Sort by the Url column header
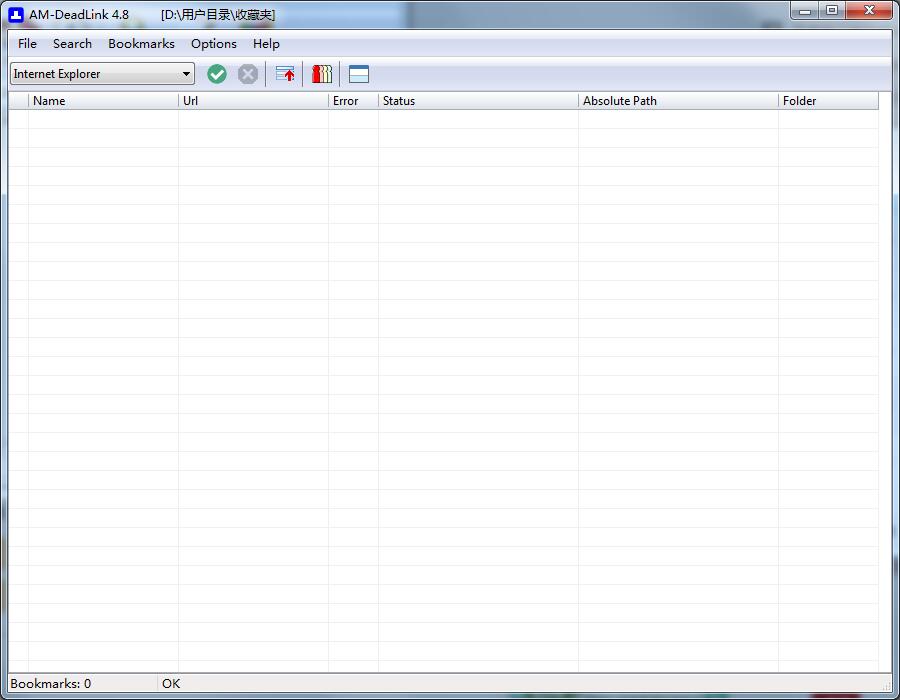The width and height of the screenshot is (900, 700). pos(253,100)
